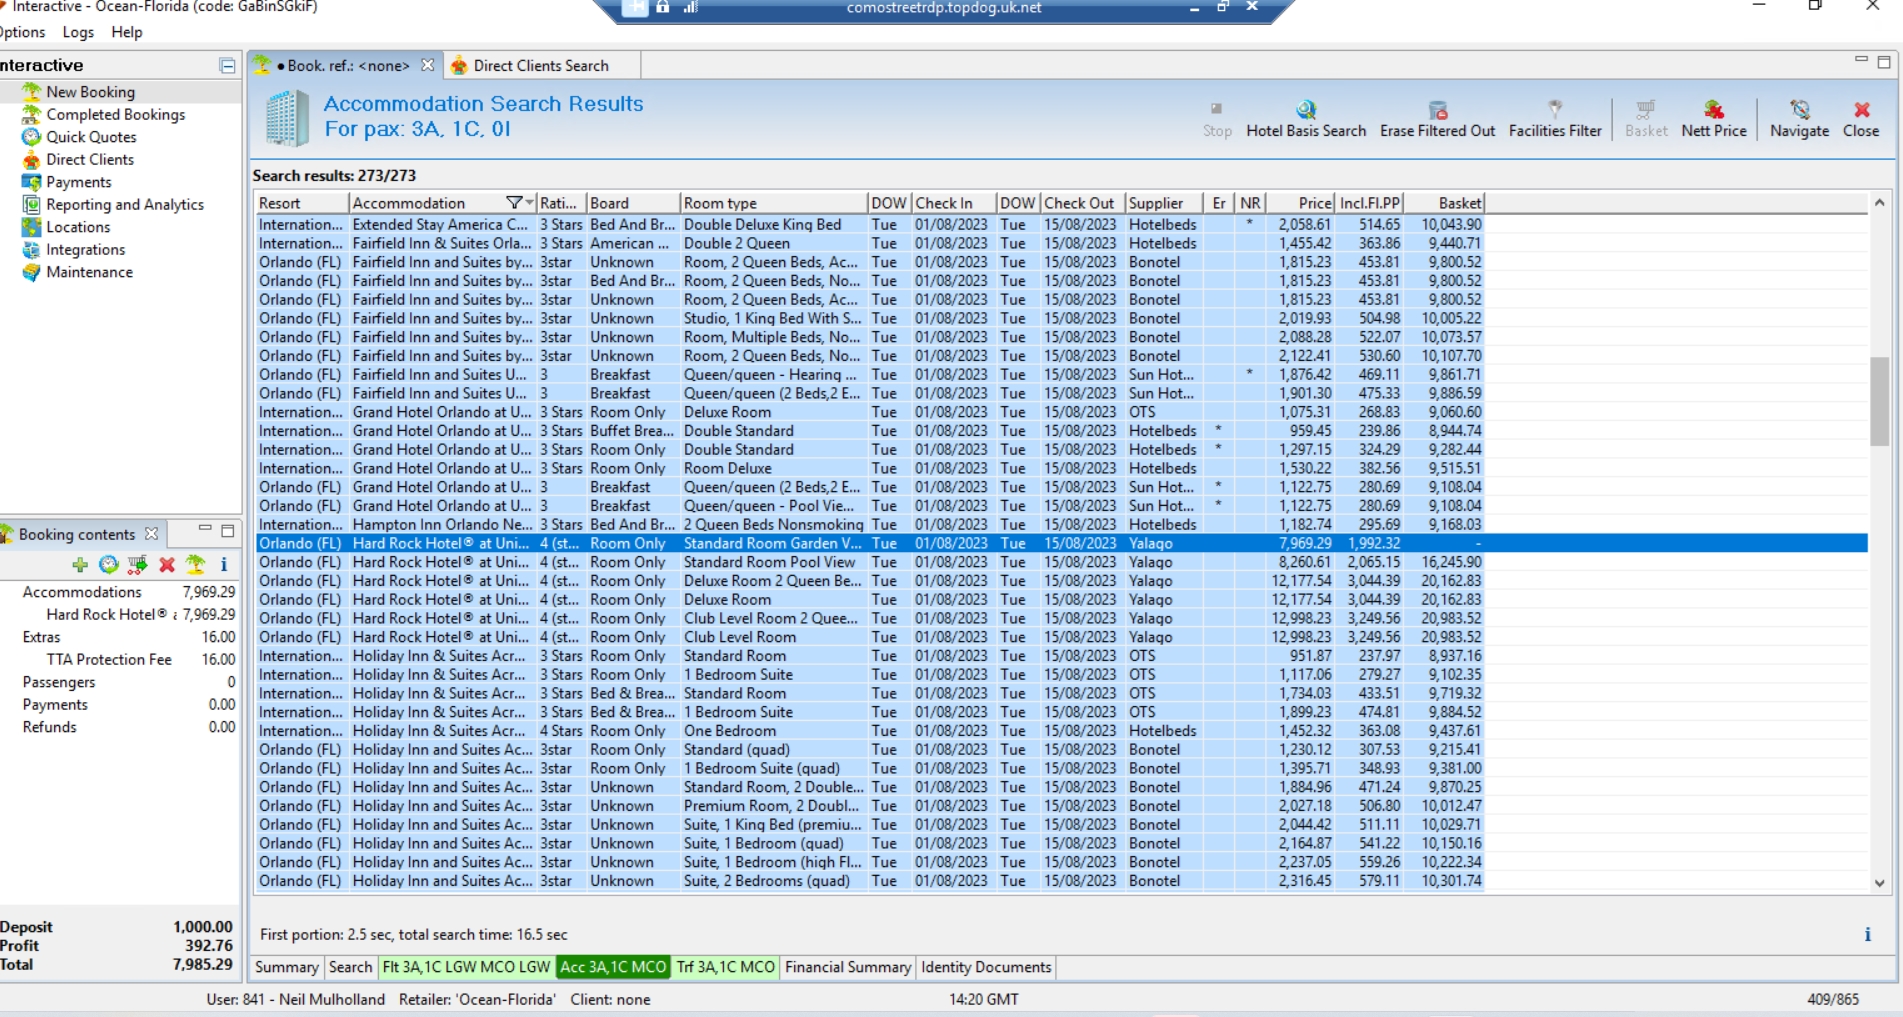
Task: Click the Locations globe icon
Action: pos(31,227)
